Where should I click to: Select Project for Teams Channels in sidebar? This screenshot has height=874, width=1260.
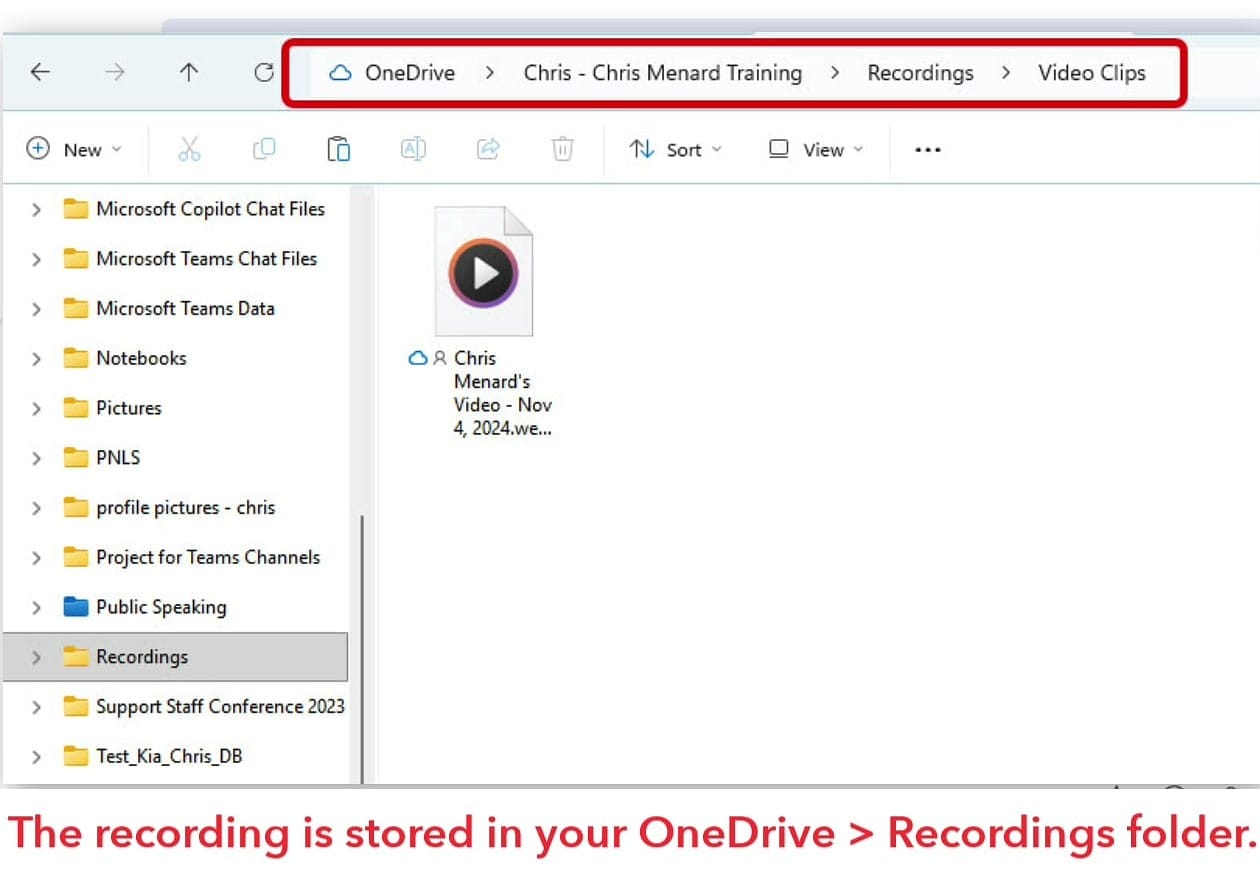(x=208, y=557)
